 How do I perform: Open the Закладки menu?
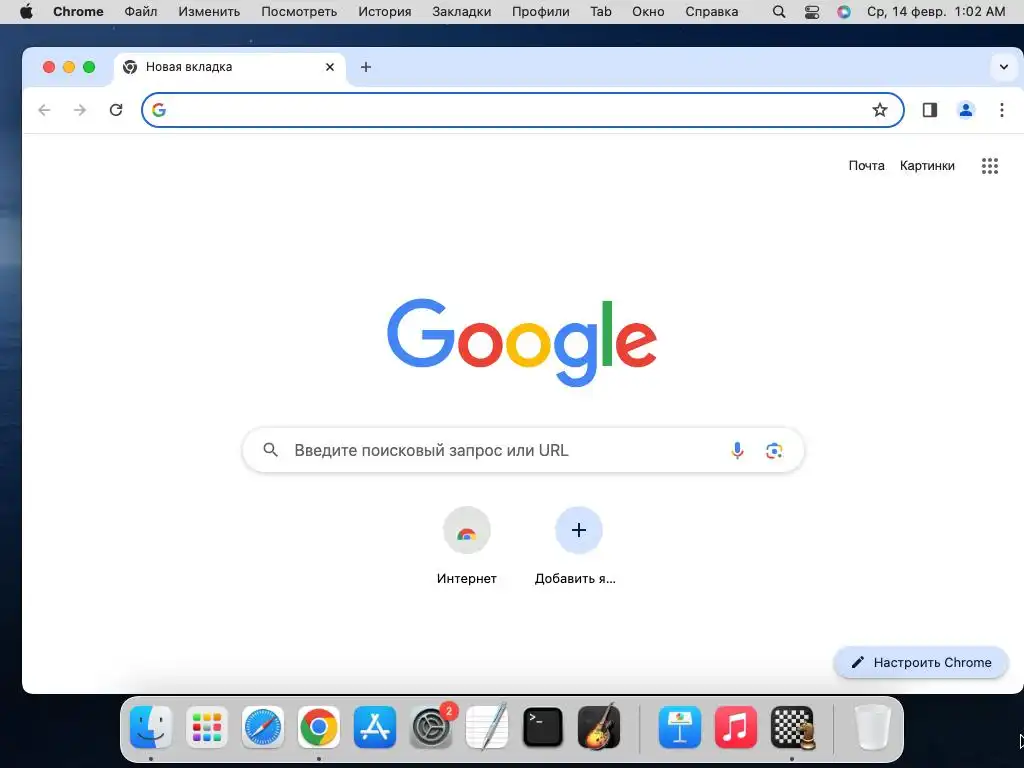(x=462, y=12)
